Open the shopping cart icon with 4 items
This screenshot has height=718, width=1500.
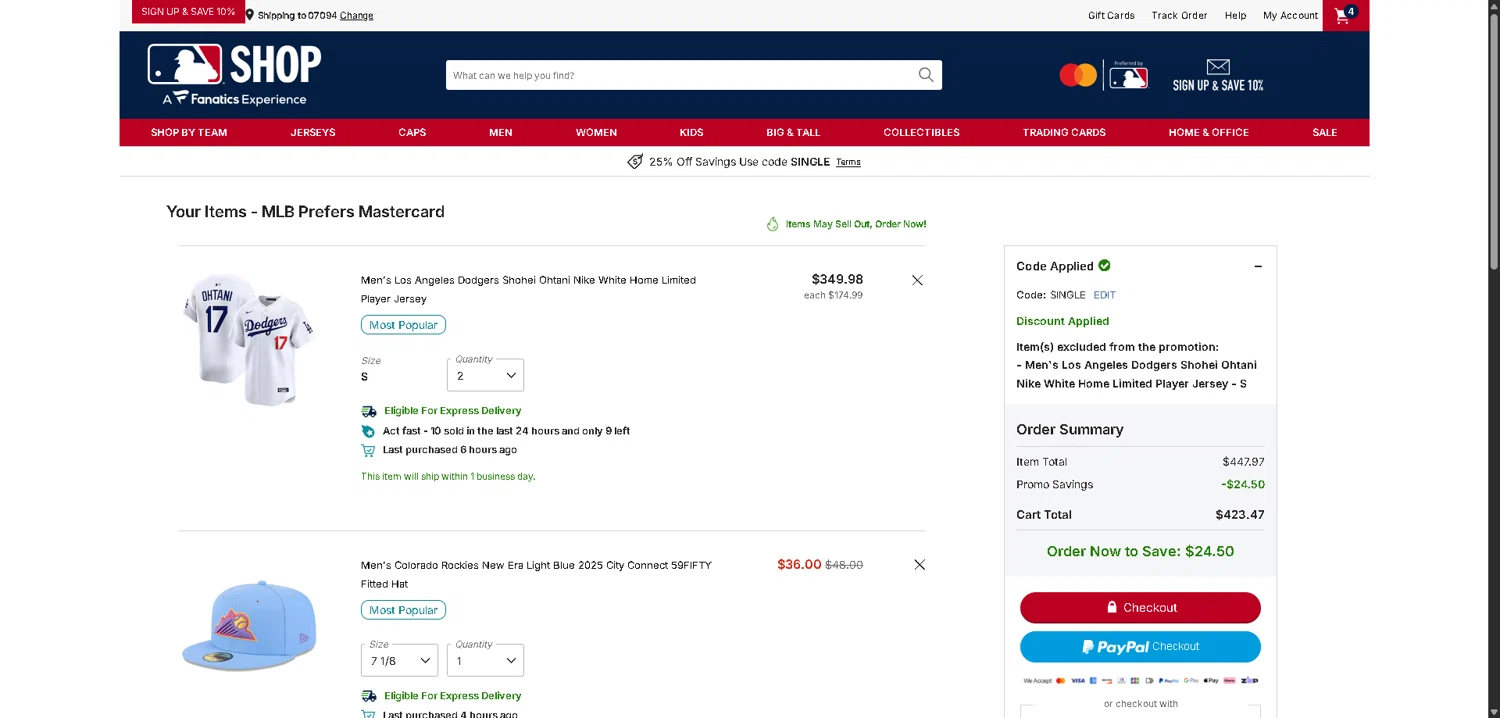(1345, 15)
